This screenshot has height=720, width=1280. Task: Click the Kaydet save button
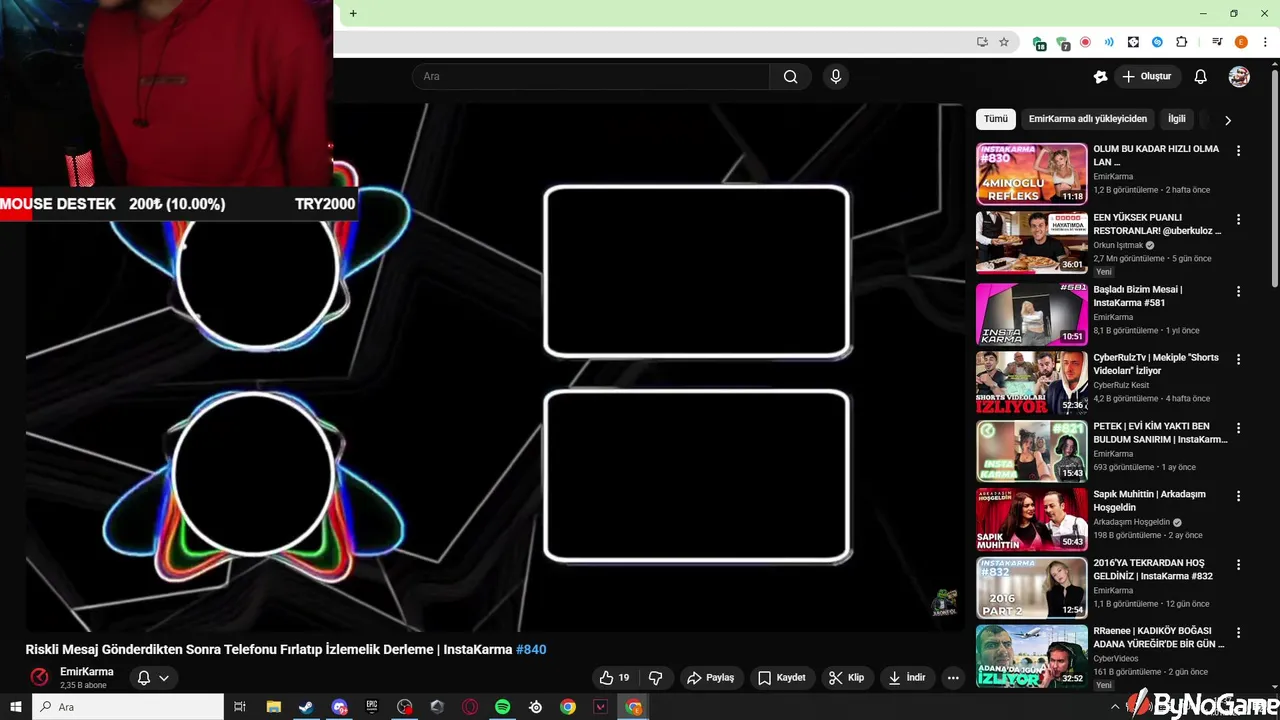[781, 678]
